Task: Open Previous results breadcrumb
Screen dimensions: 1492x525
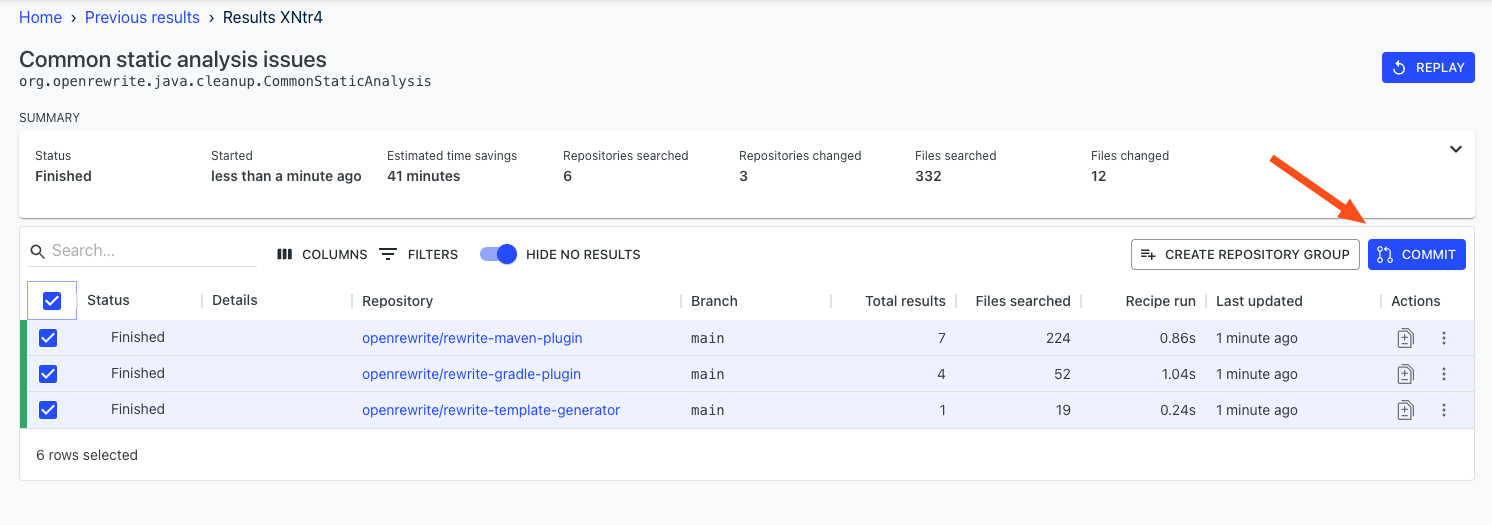Action: tap(142, 18)
